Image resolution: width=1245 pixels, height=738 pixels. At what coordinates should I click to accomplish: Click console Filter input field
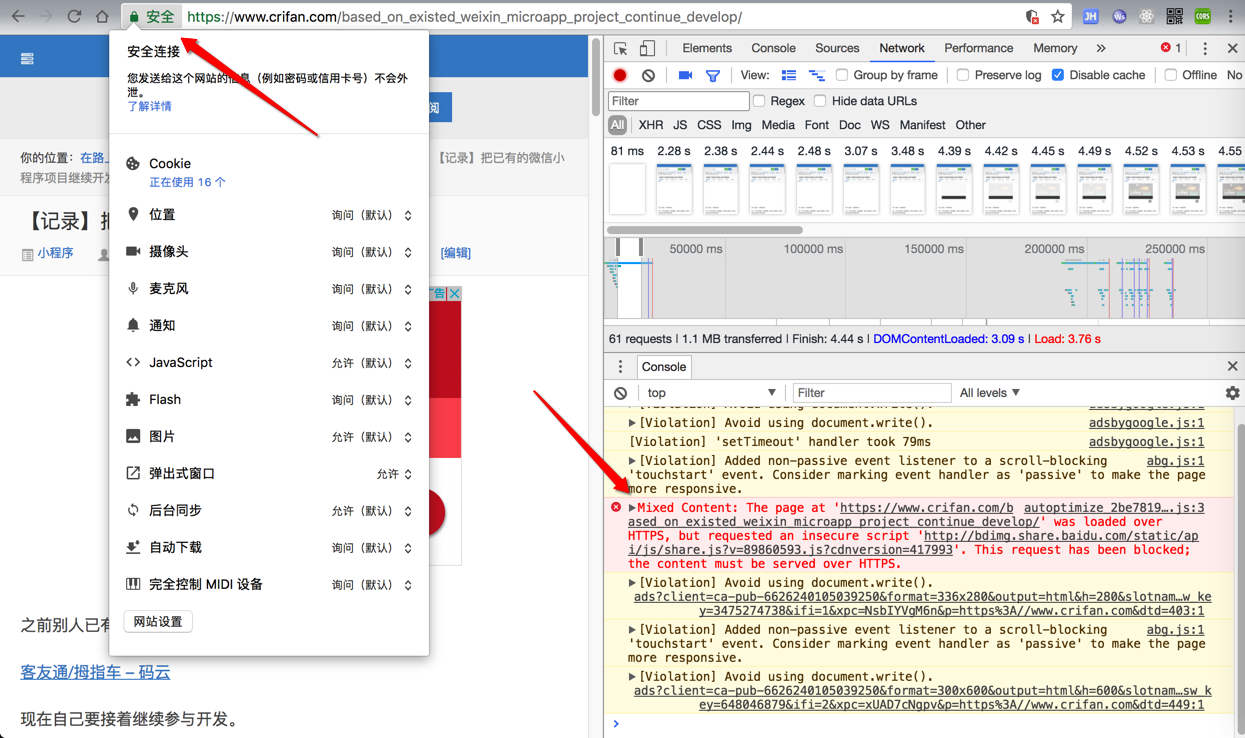[x=871, y=393]
